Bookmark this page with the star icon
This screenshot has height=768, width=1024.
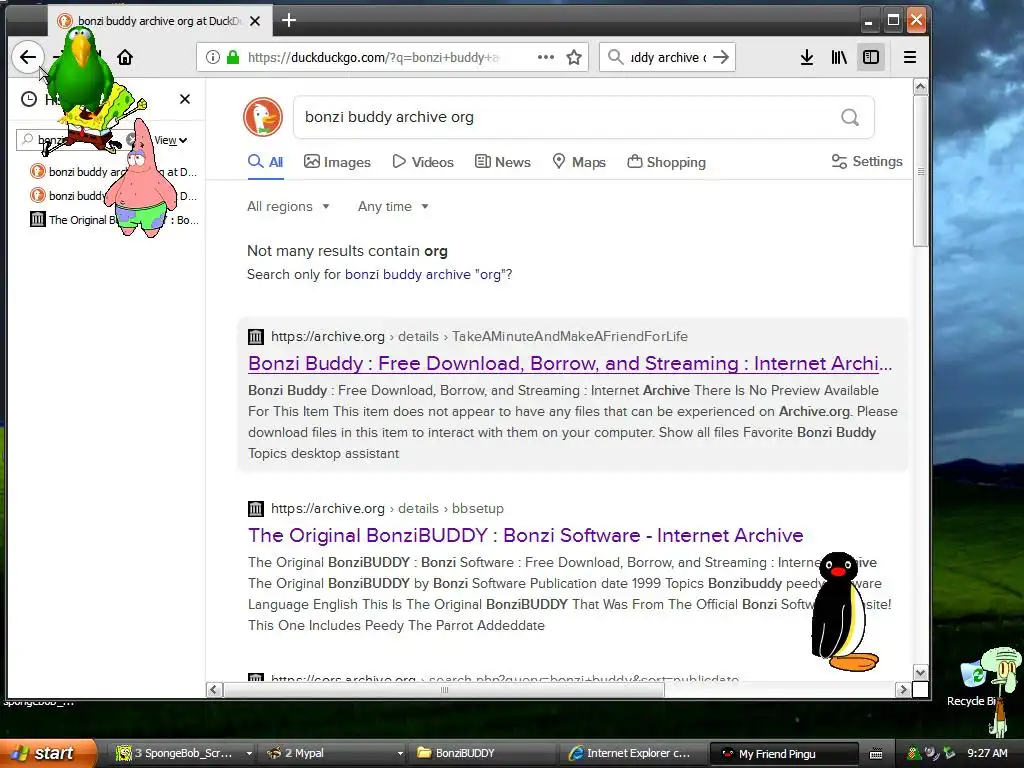coord(574,57)
